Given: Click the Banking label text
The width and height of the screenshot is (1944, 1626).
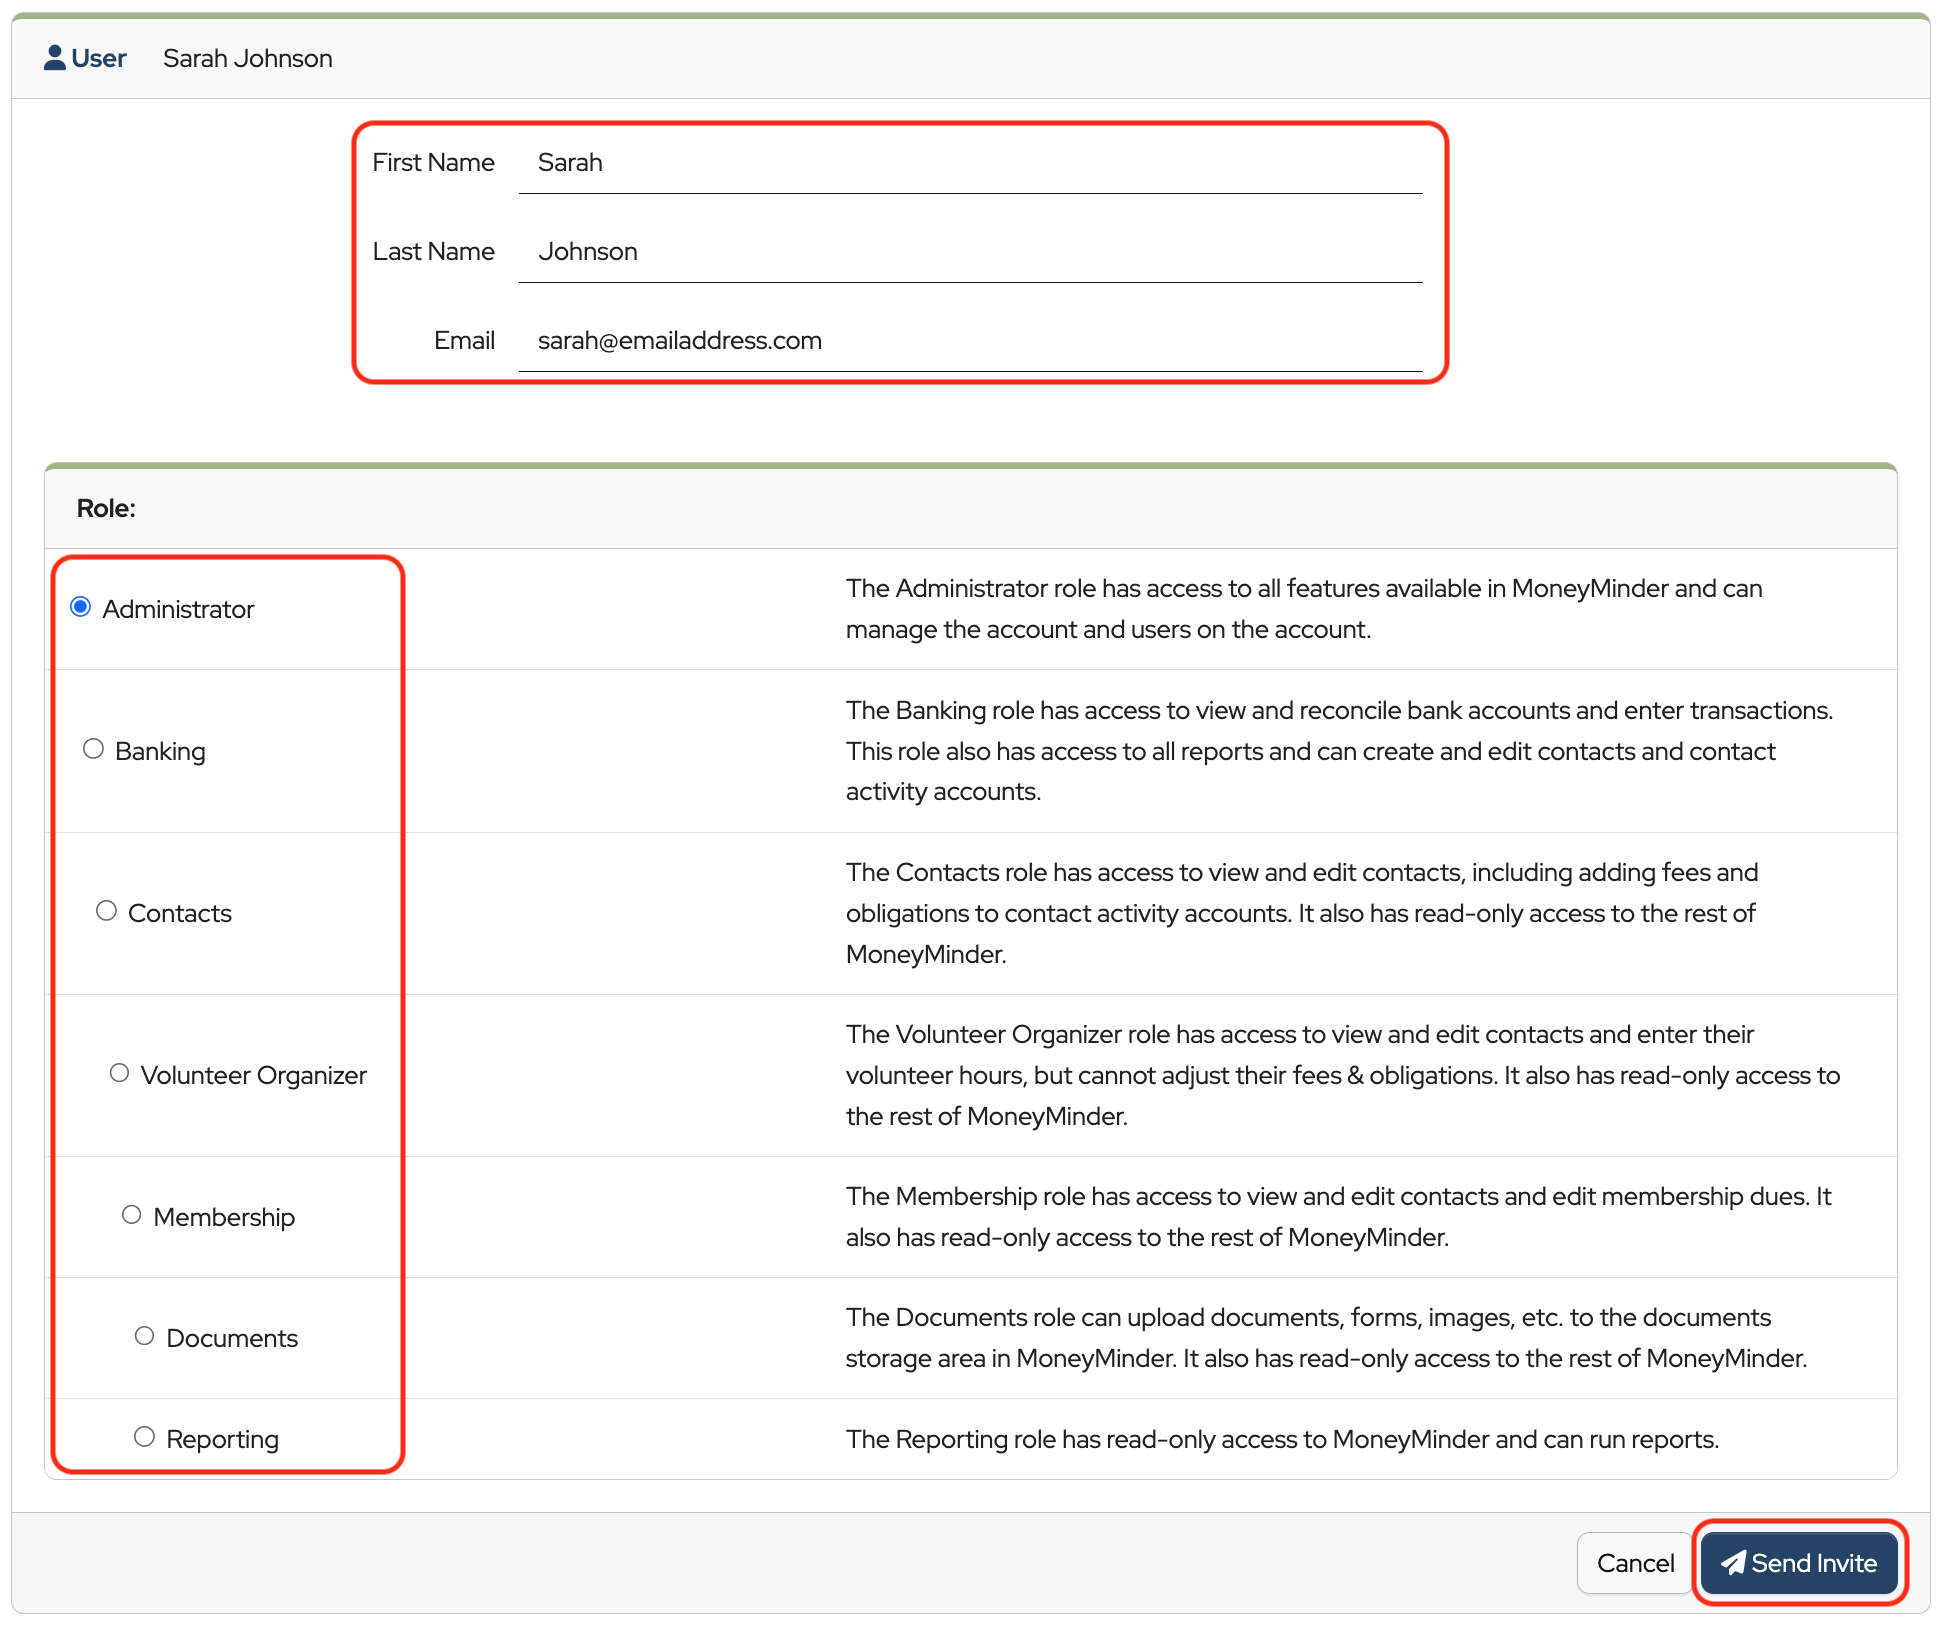Looking at the screenshot, I should (x=160, y=751).
